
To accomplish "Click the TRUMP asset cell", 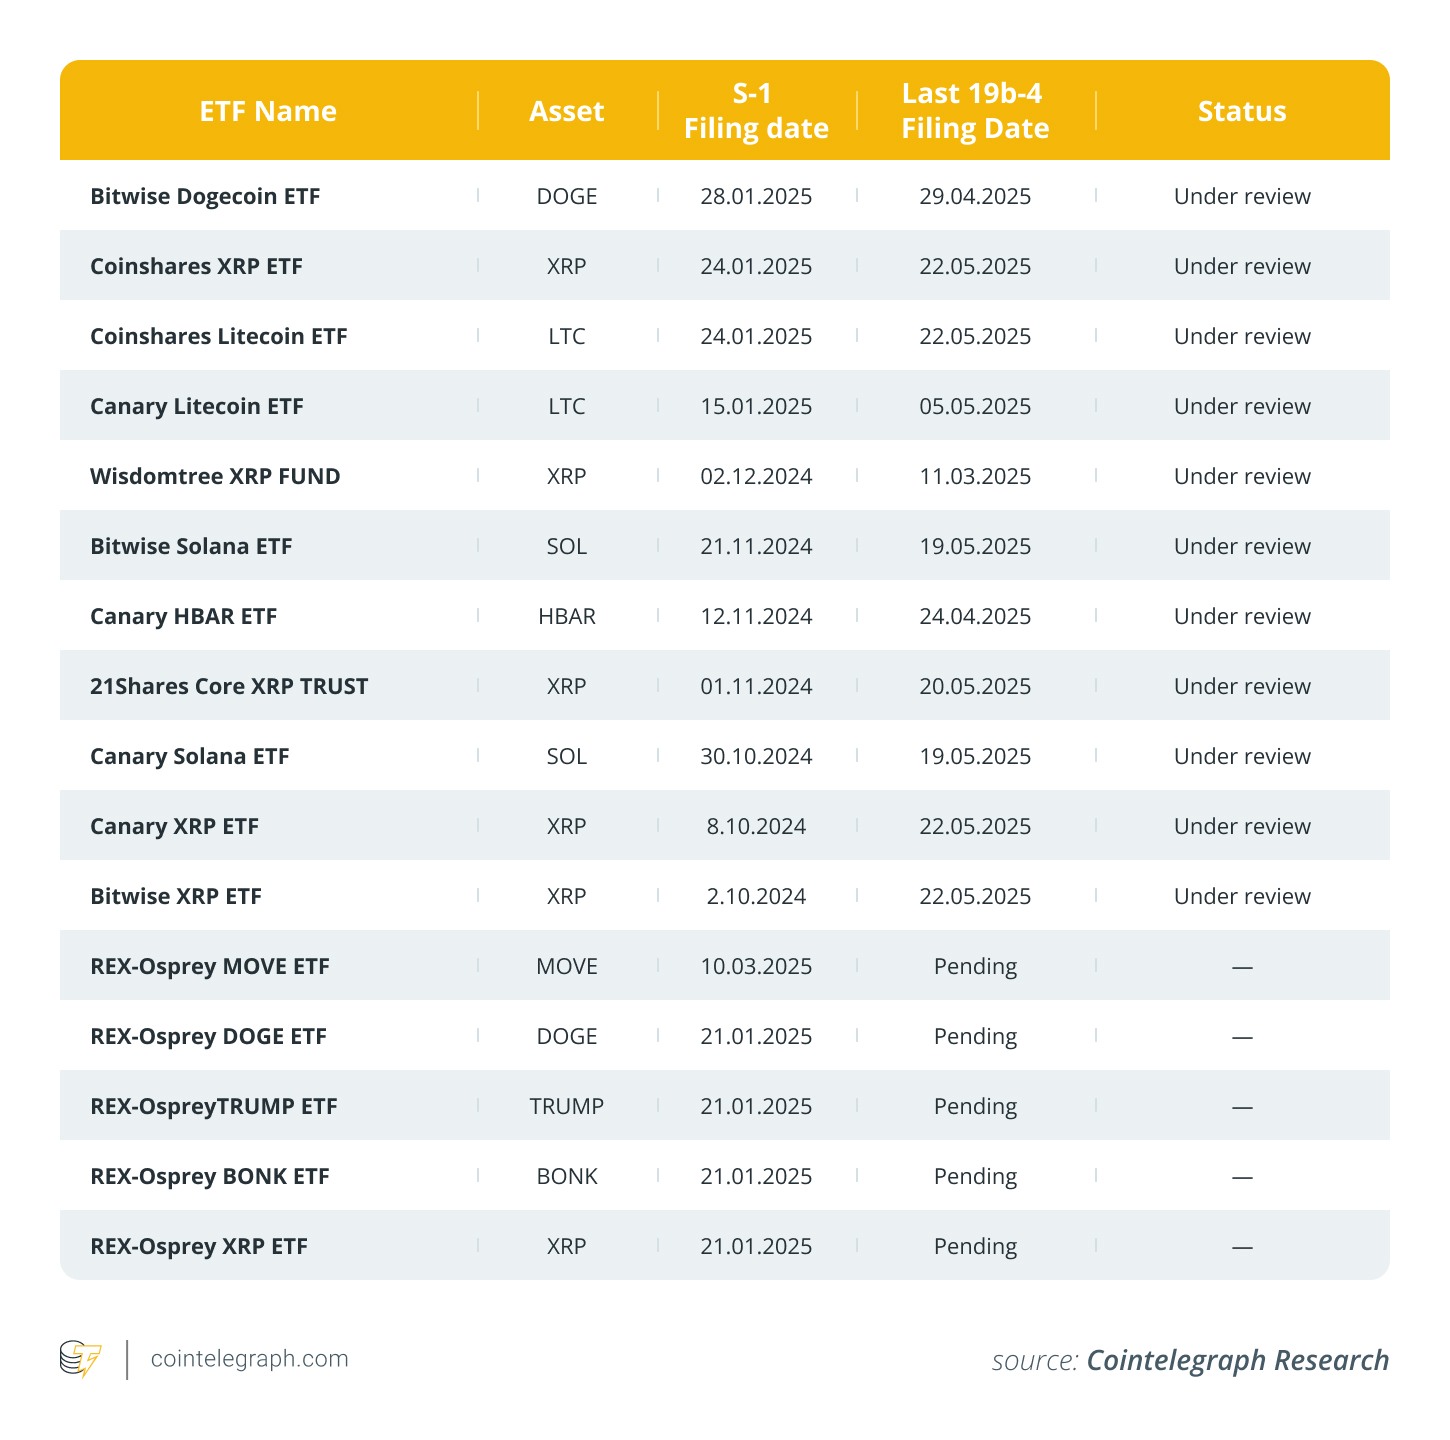I will click(x=567, y=1106).
